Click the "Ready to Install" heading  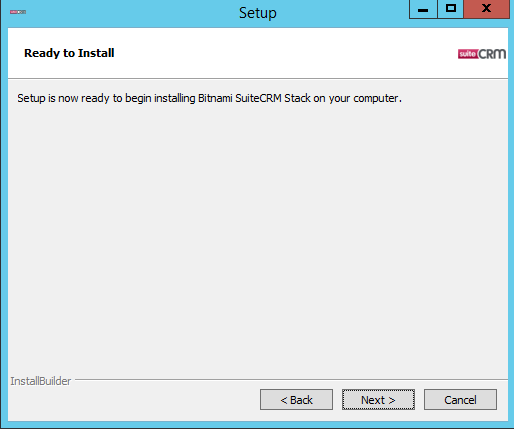[x=69, y=53]
